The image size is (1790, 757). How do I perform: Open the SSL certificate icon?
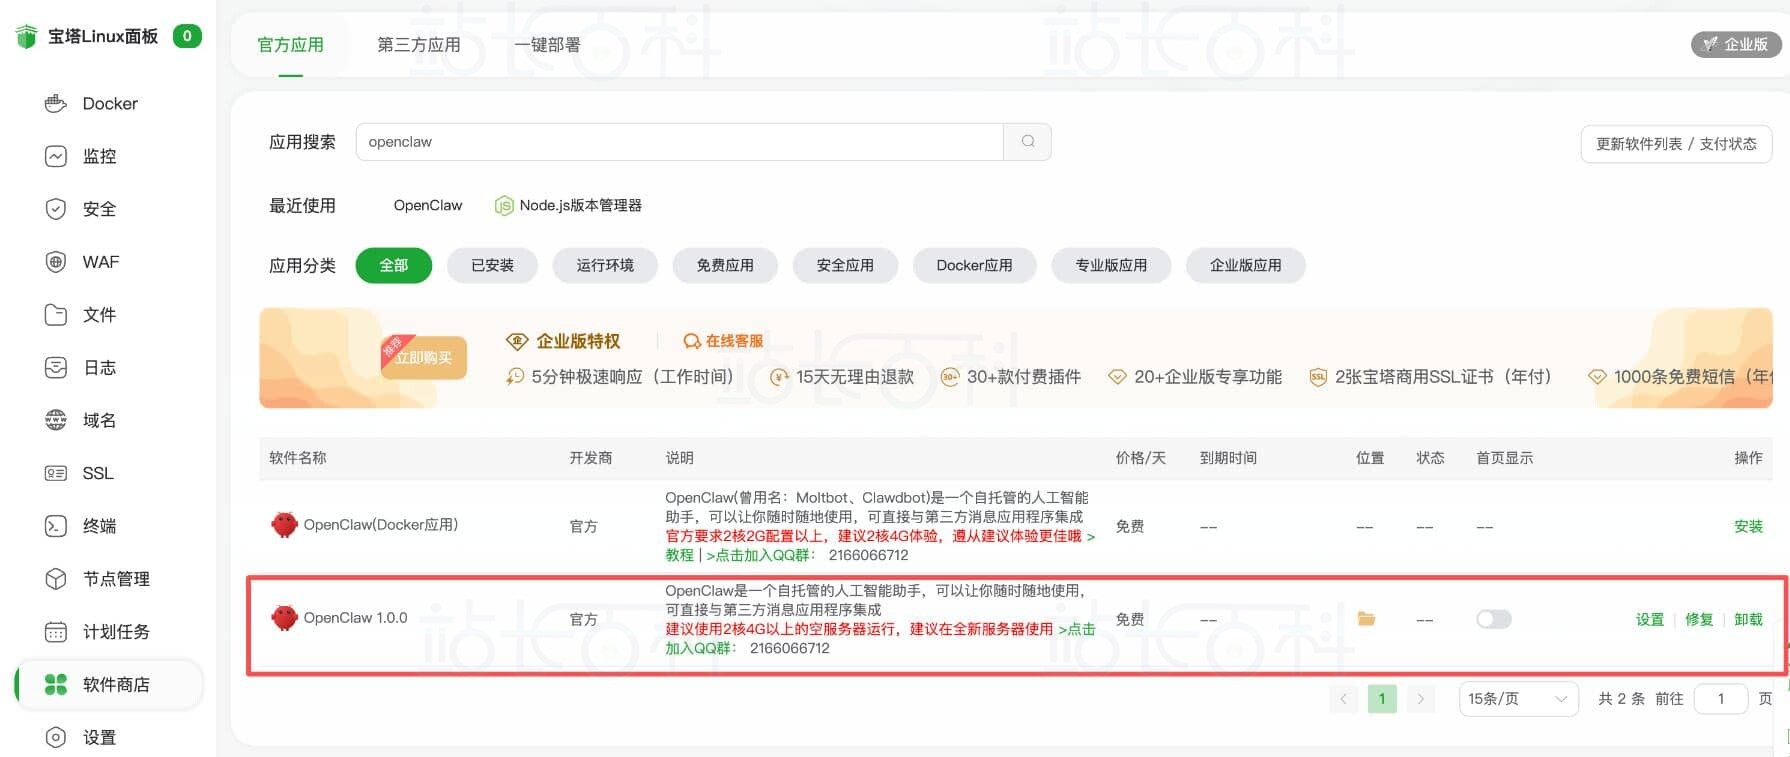tap(56, 473)
